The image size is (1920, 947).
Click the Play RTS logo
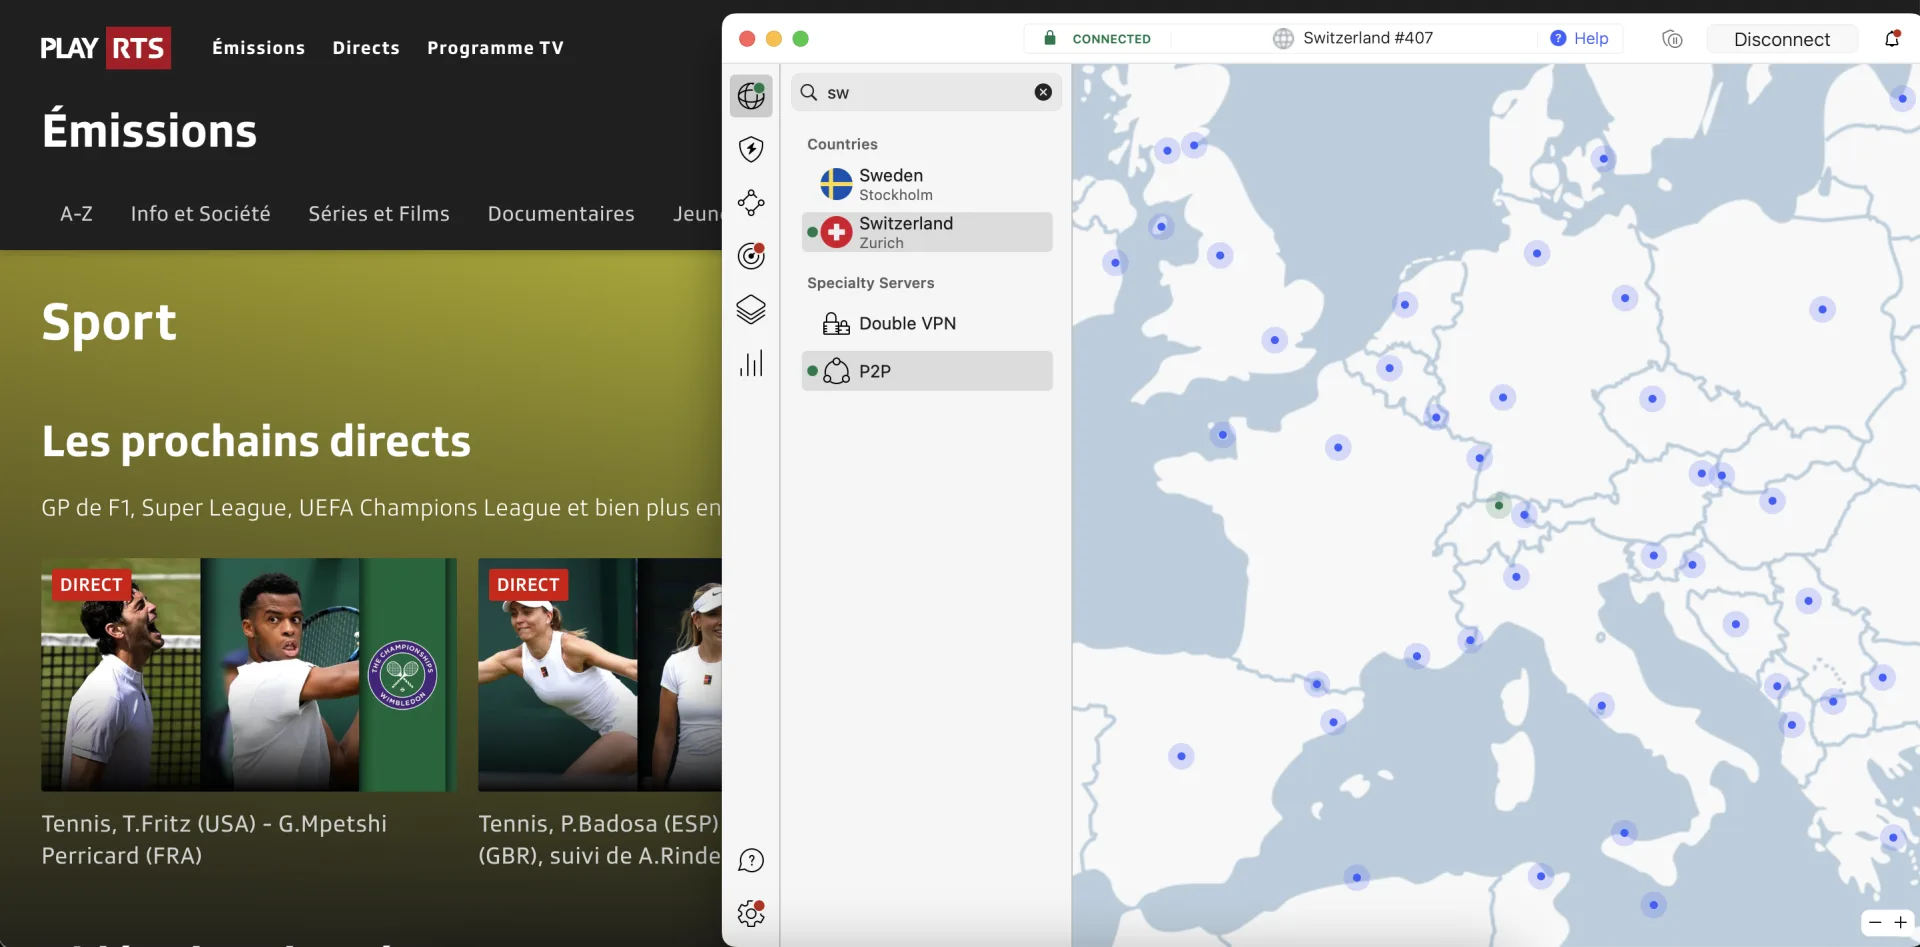point(105,48)
